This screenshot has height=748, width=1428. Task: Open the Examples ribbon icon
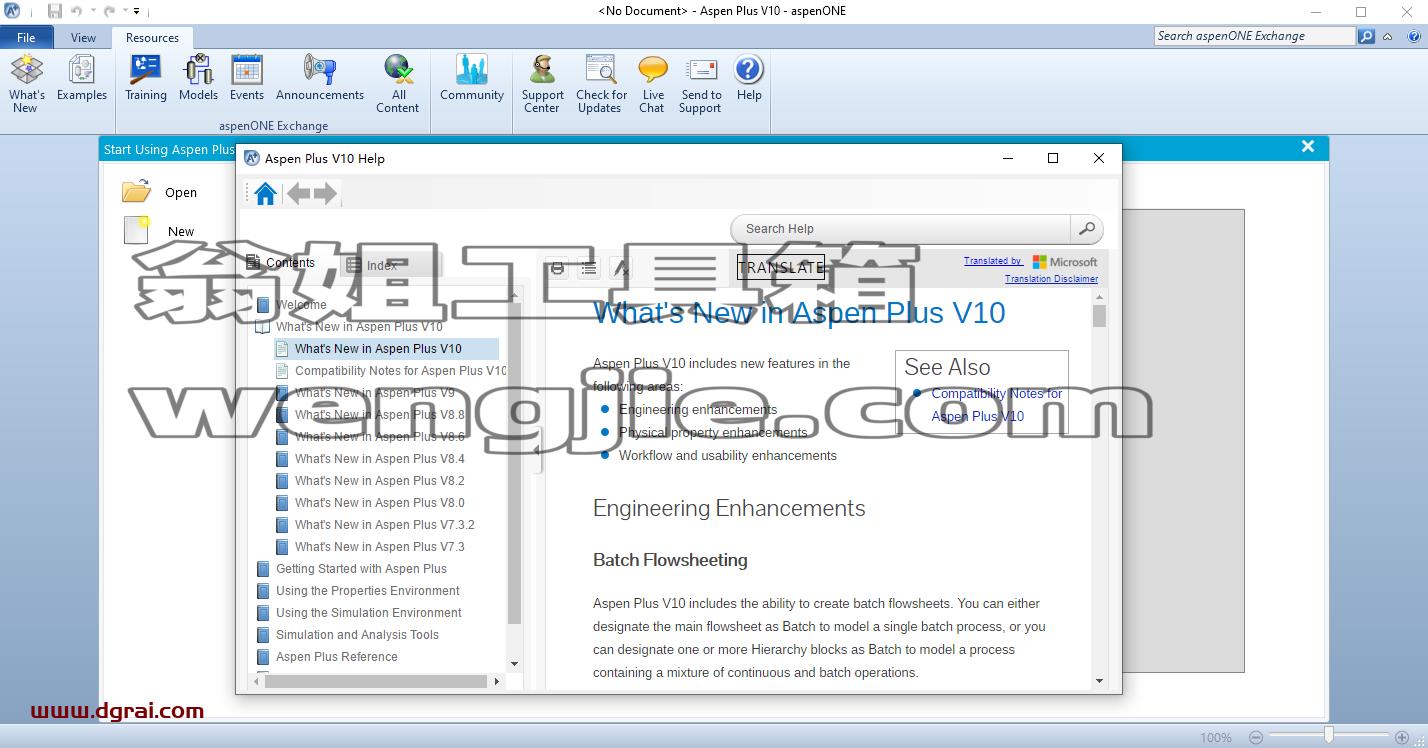pyautogui.click(x=82, y=78)
